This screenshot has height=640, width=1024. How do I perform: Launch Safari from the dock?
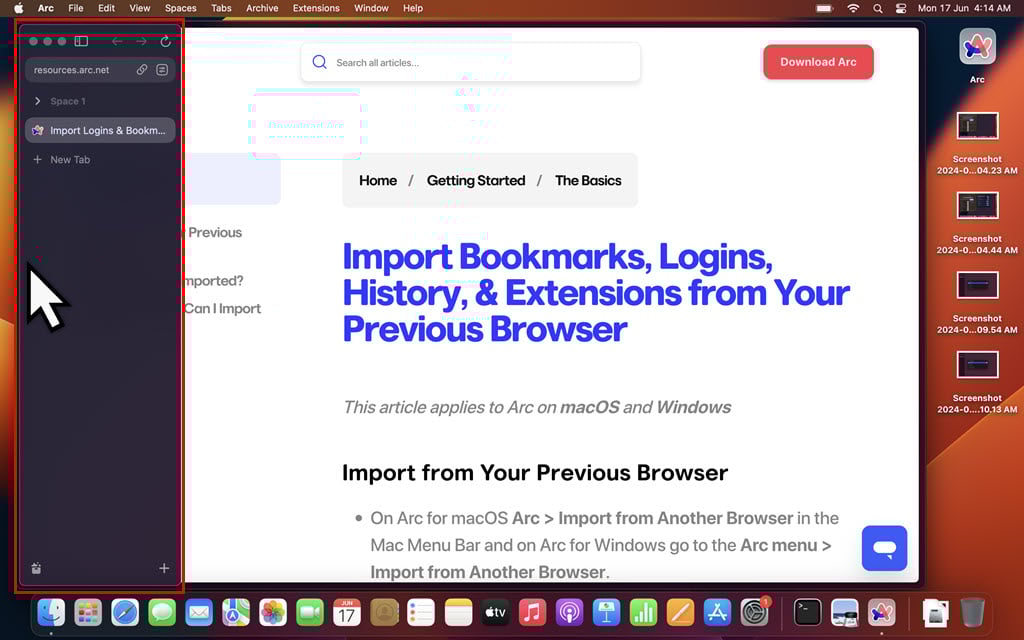click(x=125, y=613)
